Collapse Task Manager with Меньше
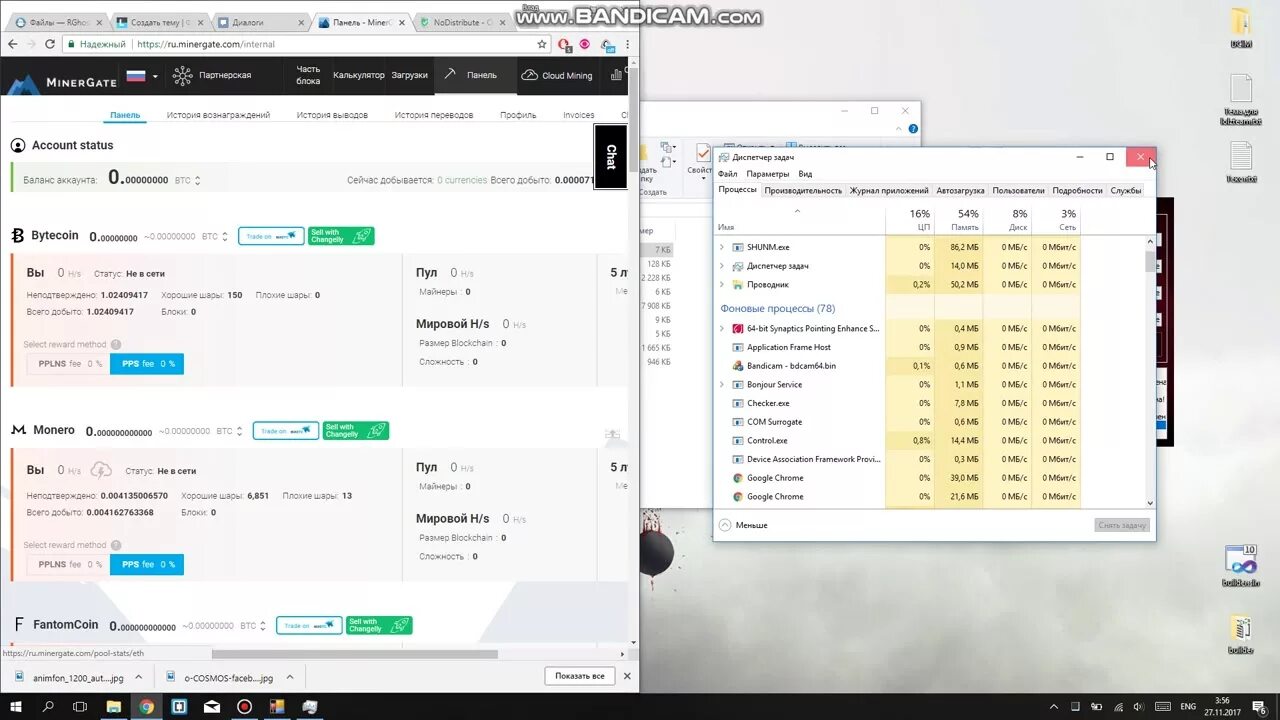This screenshot has width=1280, height=720. 743,525
